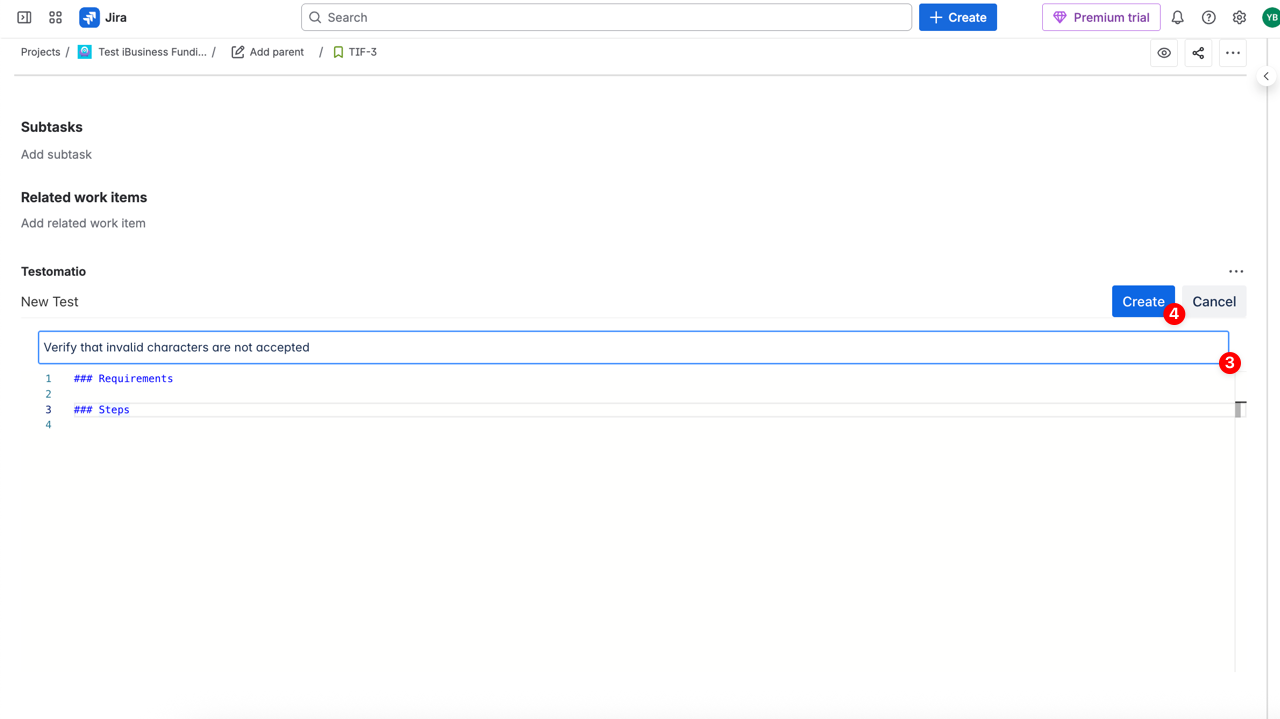This screenshot has width=1280, height=719.
Task: Click the Jira search box
Action: 606,17
